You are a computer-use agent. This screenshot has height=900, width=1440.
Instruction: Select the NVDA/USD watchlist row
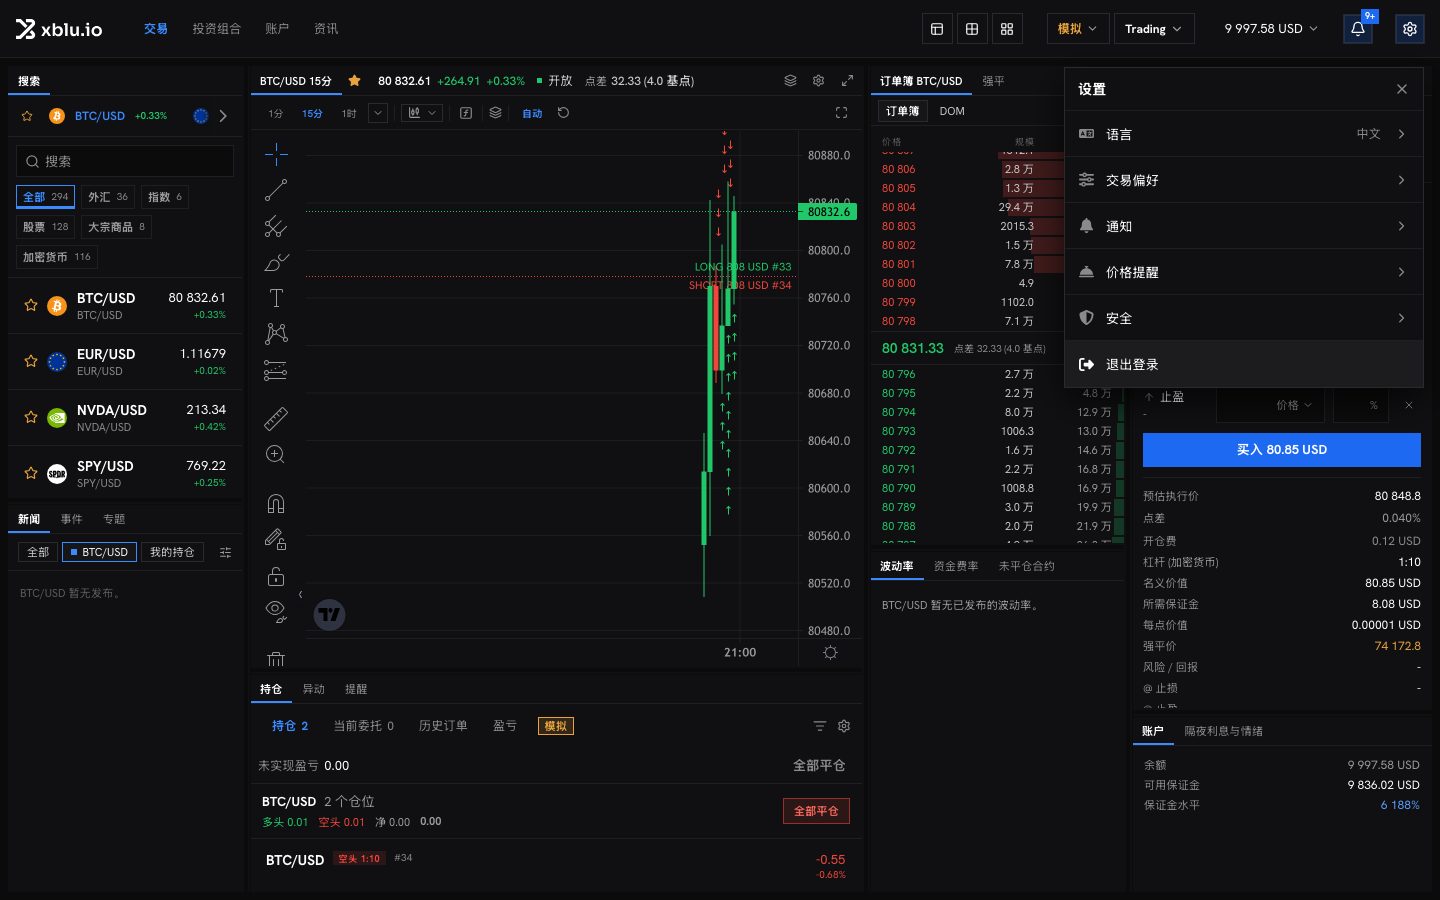(x=125, y=418)
